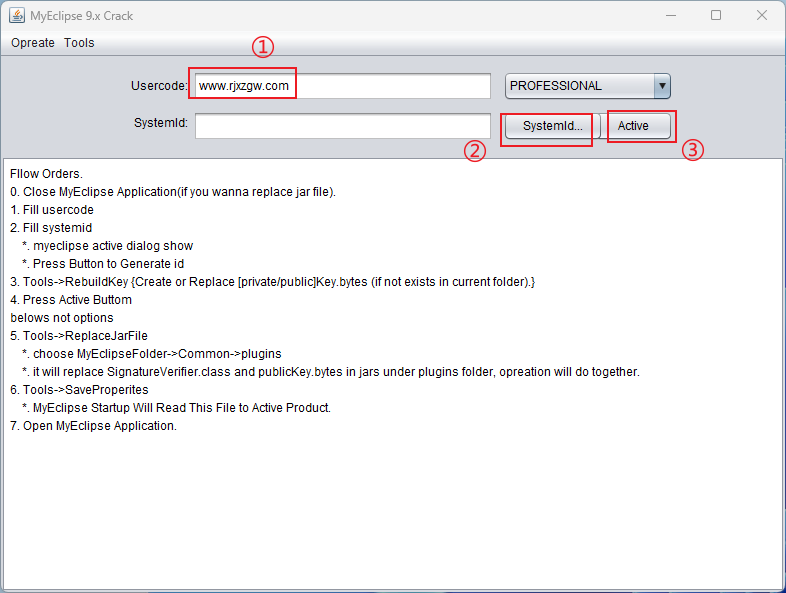Minimize the MyEclipse 9.x Crack window

pos(671,16)
